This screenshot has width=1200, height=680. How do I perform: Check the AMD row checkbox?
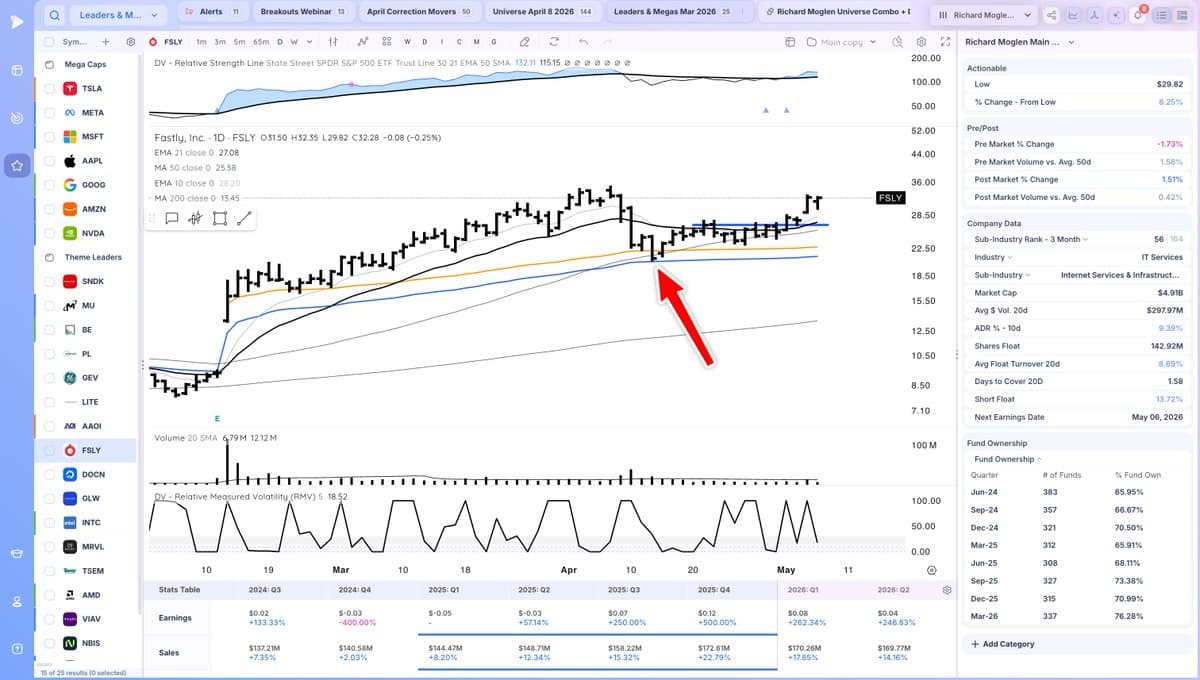click(49, 595)
